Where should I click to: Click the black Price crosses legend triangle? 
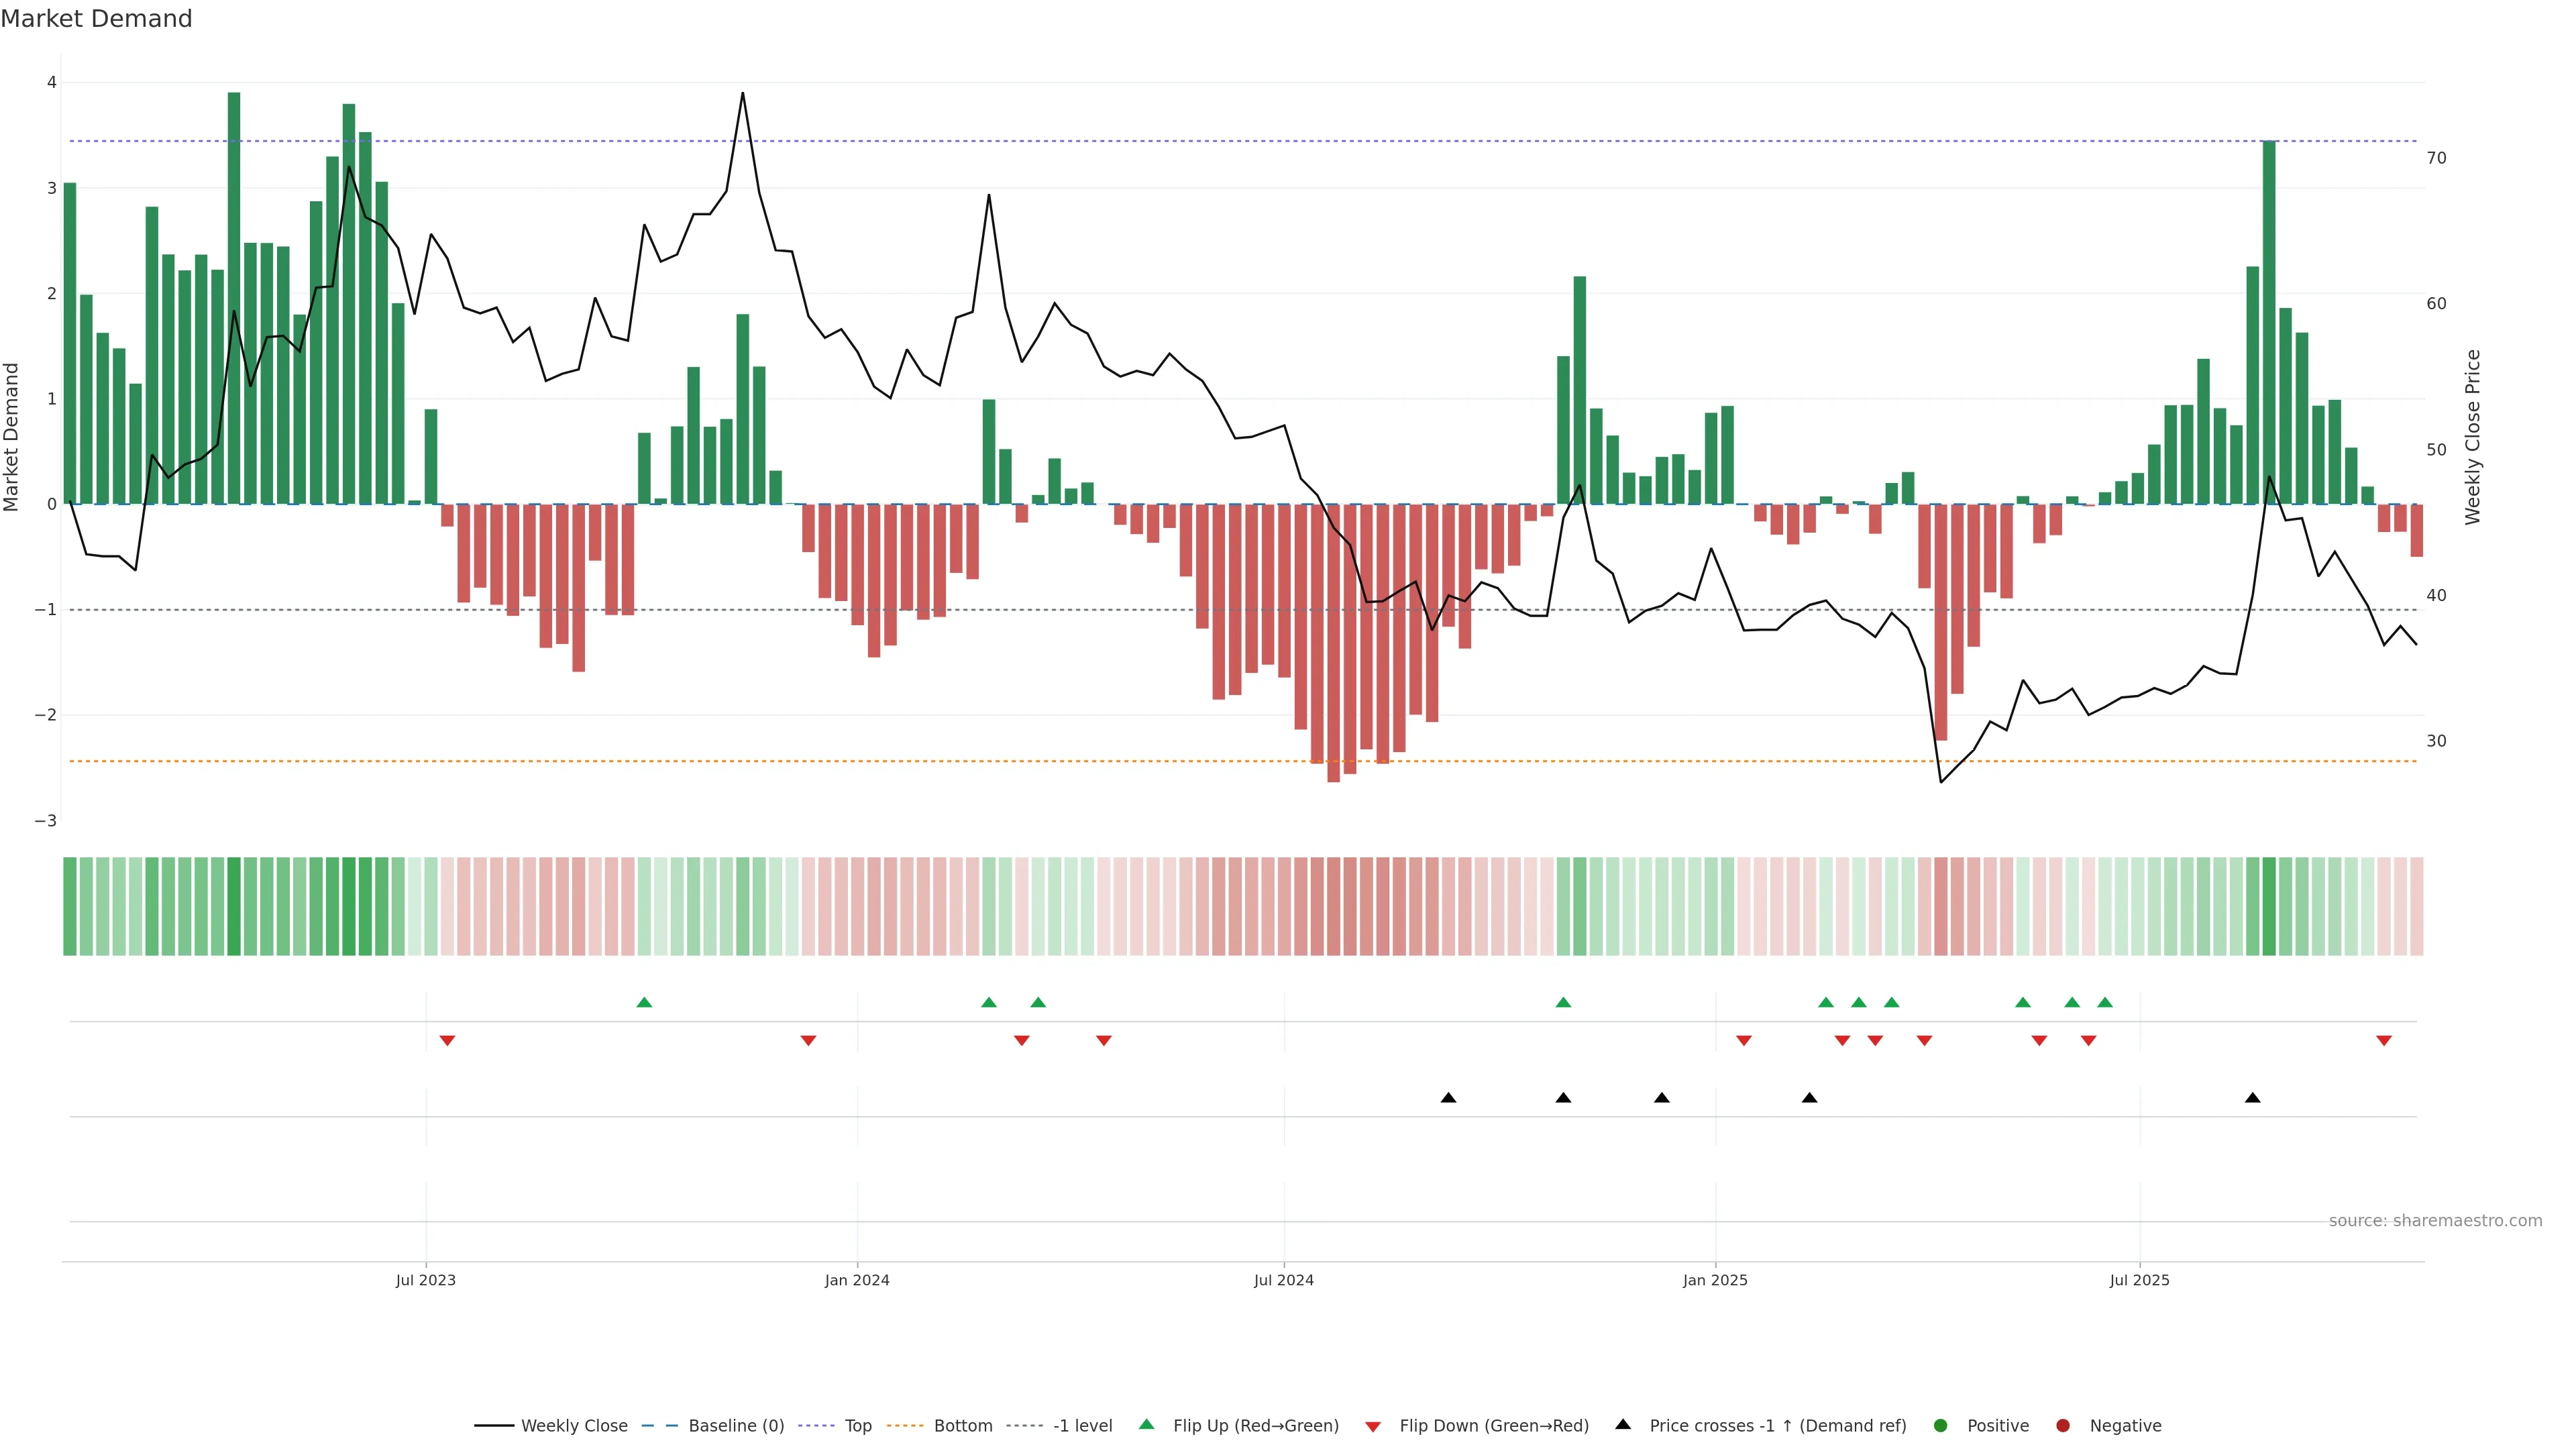coord(1623,1424)
